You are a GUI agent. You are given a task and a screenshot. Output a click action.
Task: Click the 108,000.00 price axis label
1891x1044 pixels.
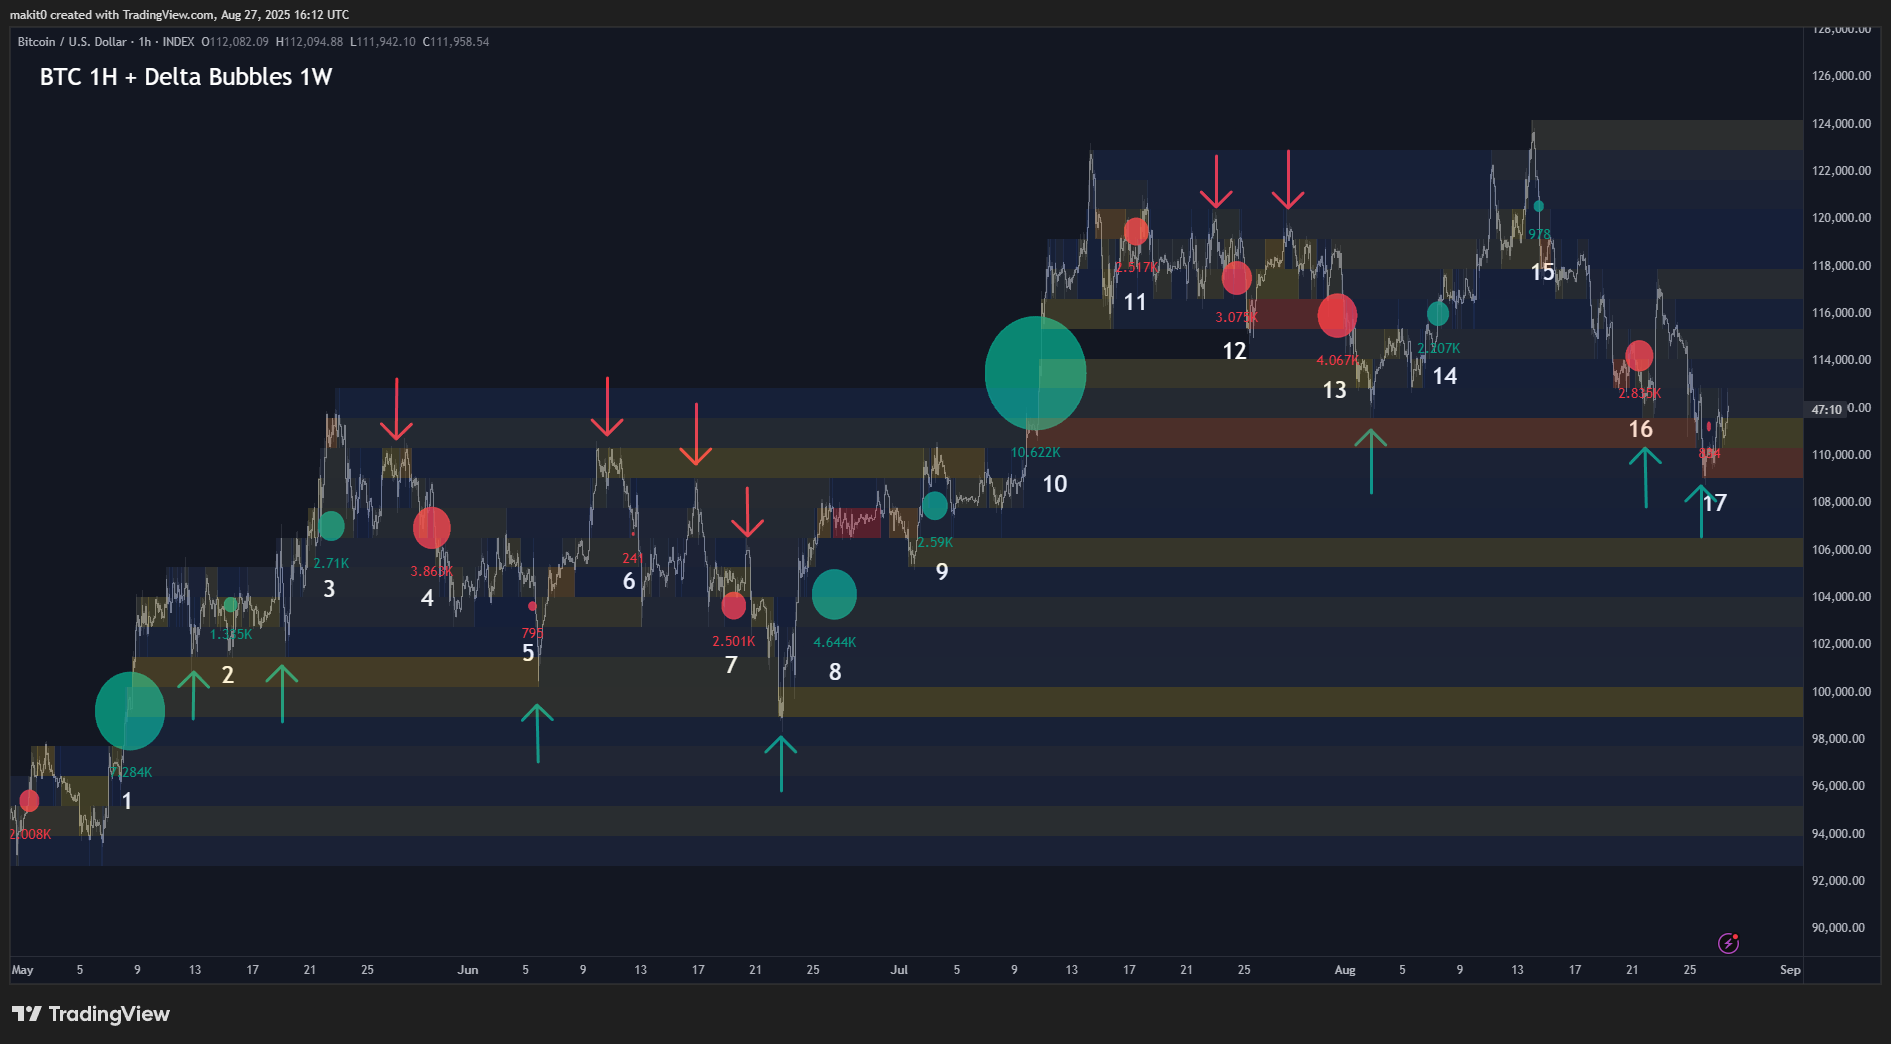[x=1841, y=502]
